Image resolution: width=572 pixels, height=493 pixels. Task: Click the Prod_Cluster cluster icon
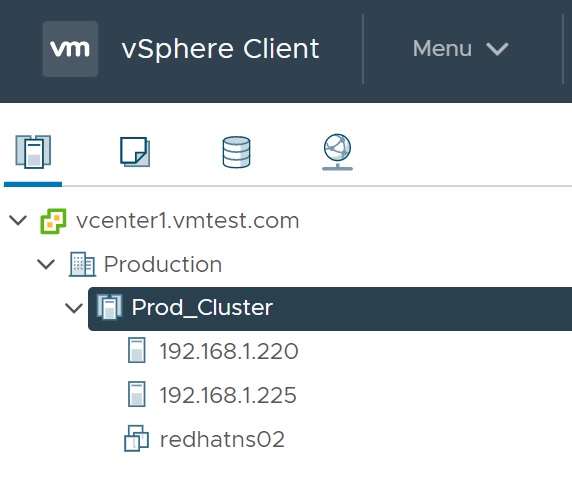tap(109, 307)
